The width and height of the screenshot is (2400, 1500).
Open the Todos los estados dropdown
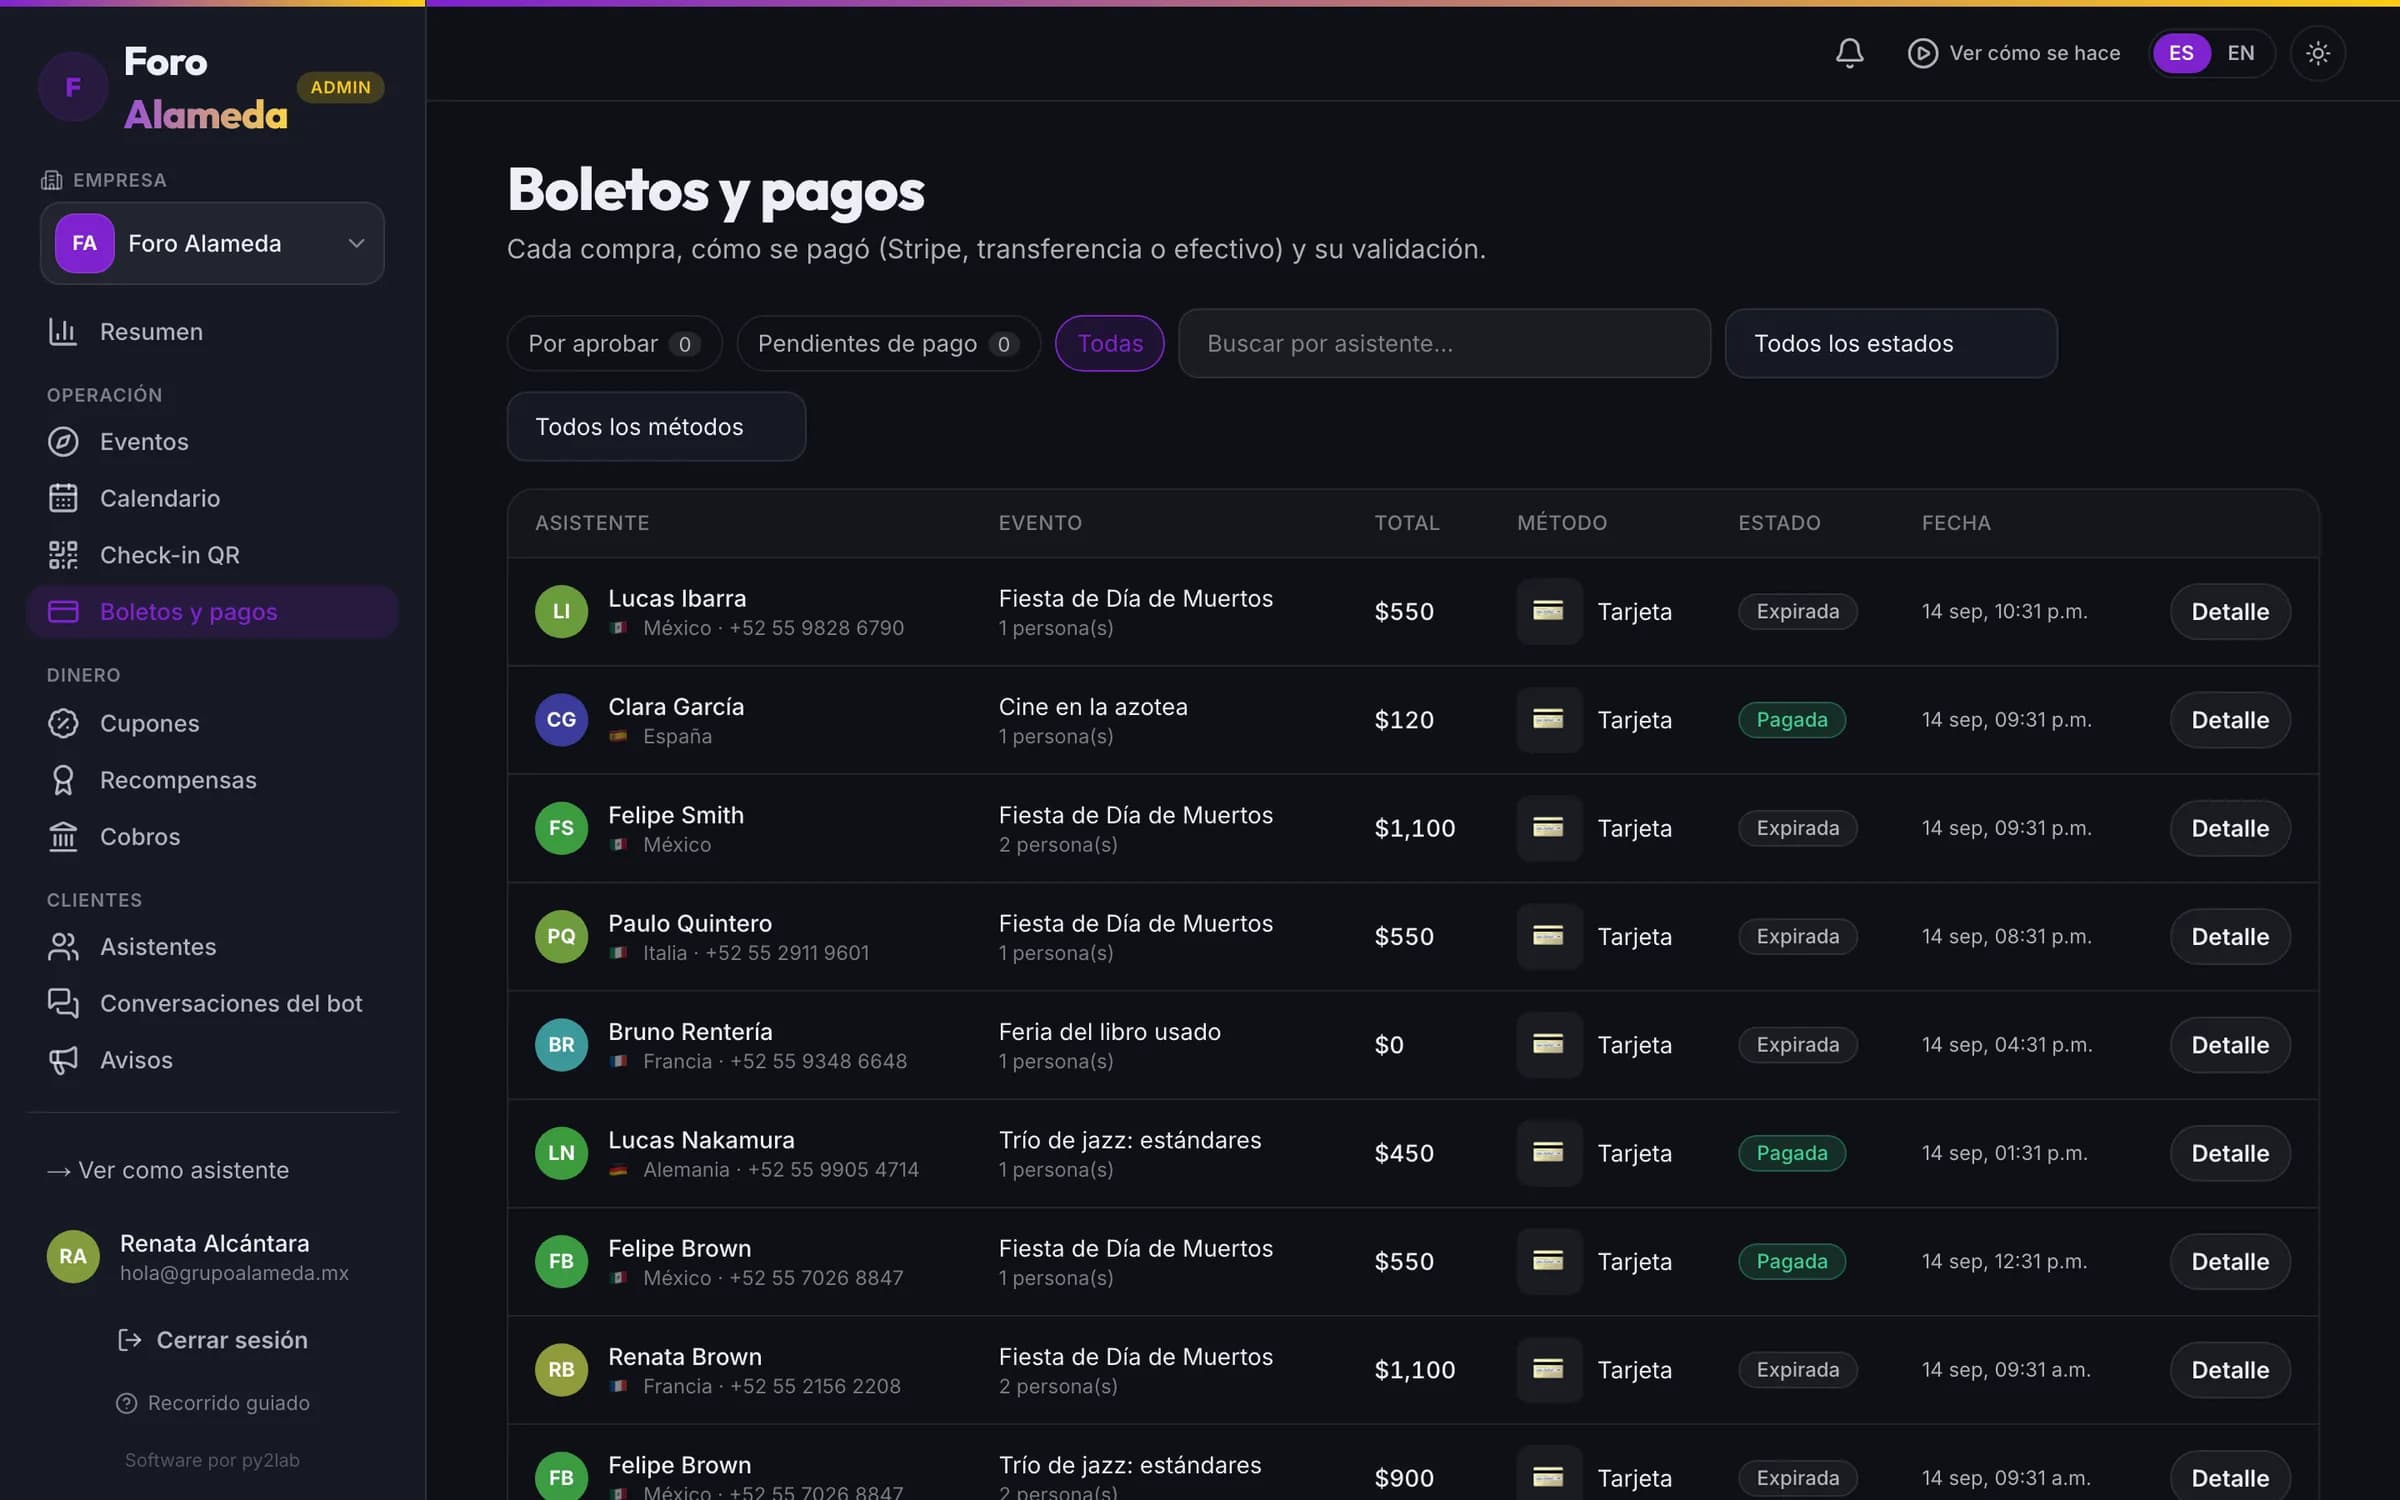point(1890,344)
